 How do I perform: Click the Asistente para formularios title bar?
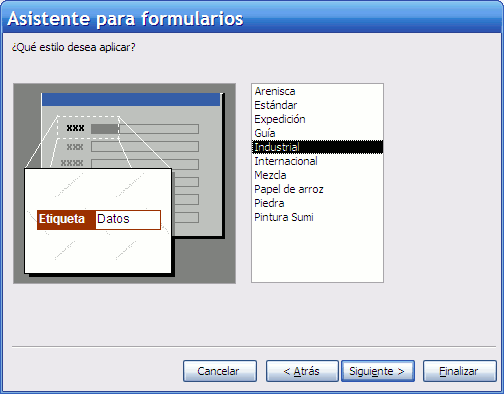(252, 18)
